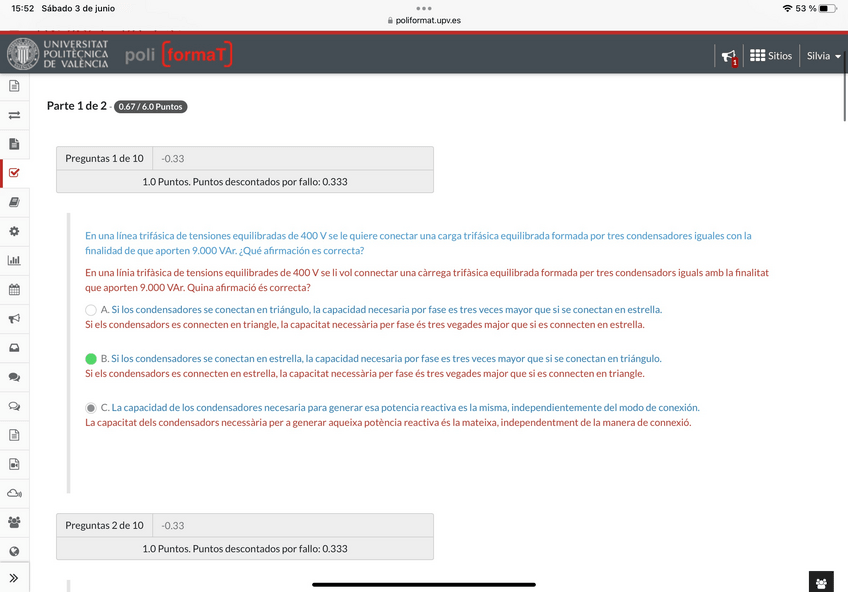Open notifications megaphone in top header
Screen dimensions: 848x592
728,56
